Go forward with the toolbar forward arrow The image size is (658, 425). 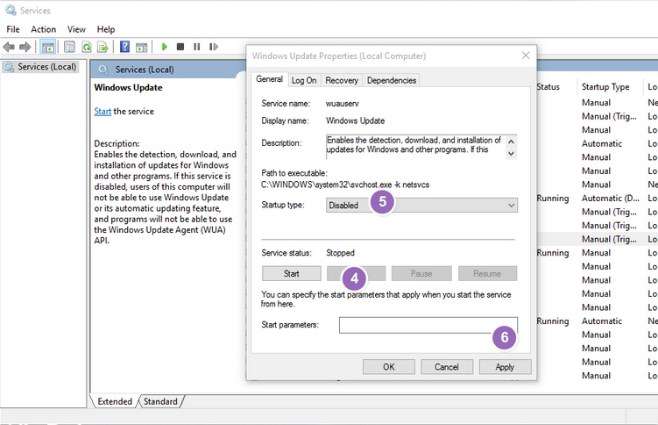tap(25, 47)
